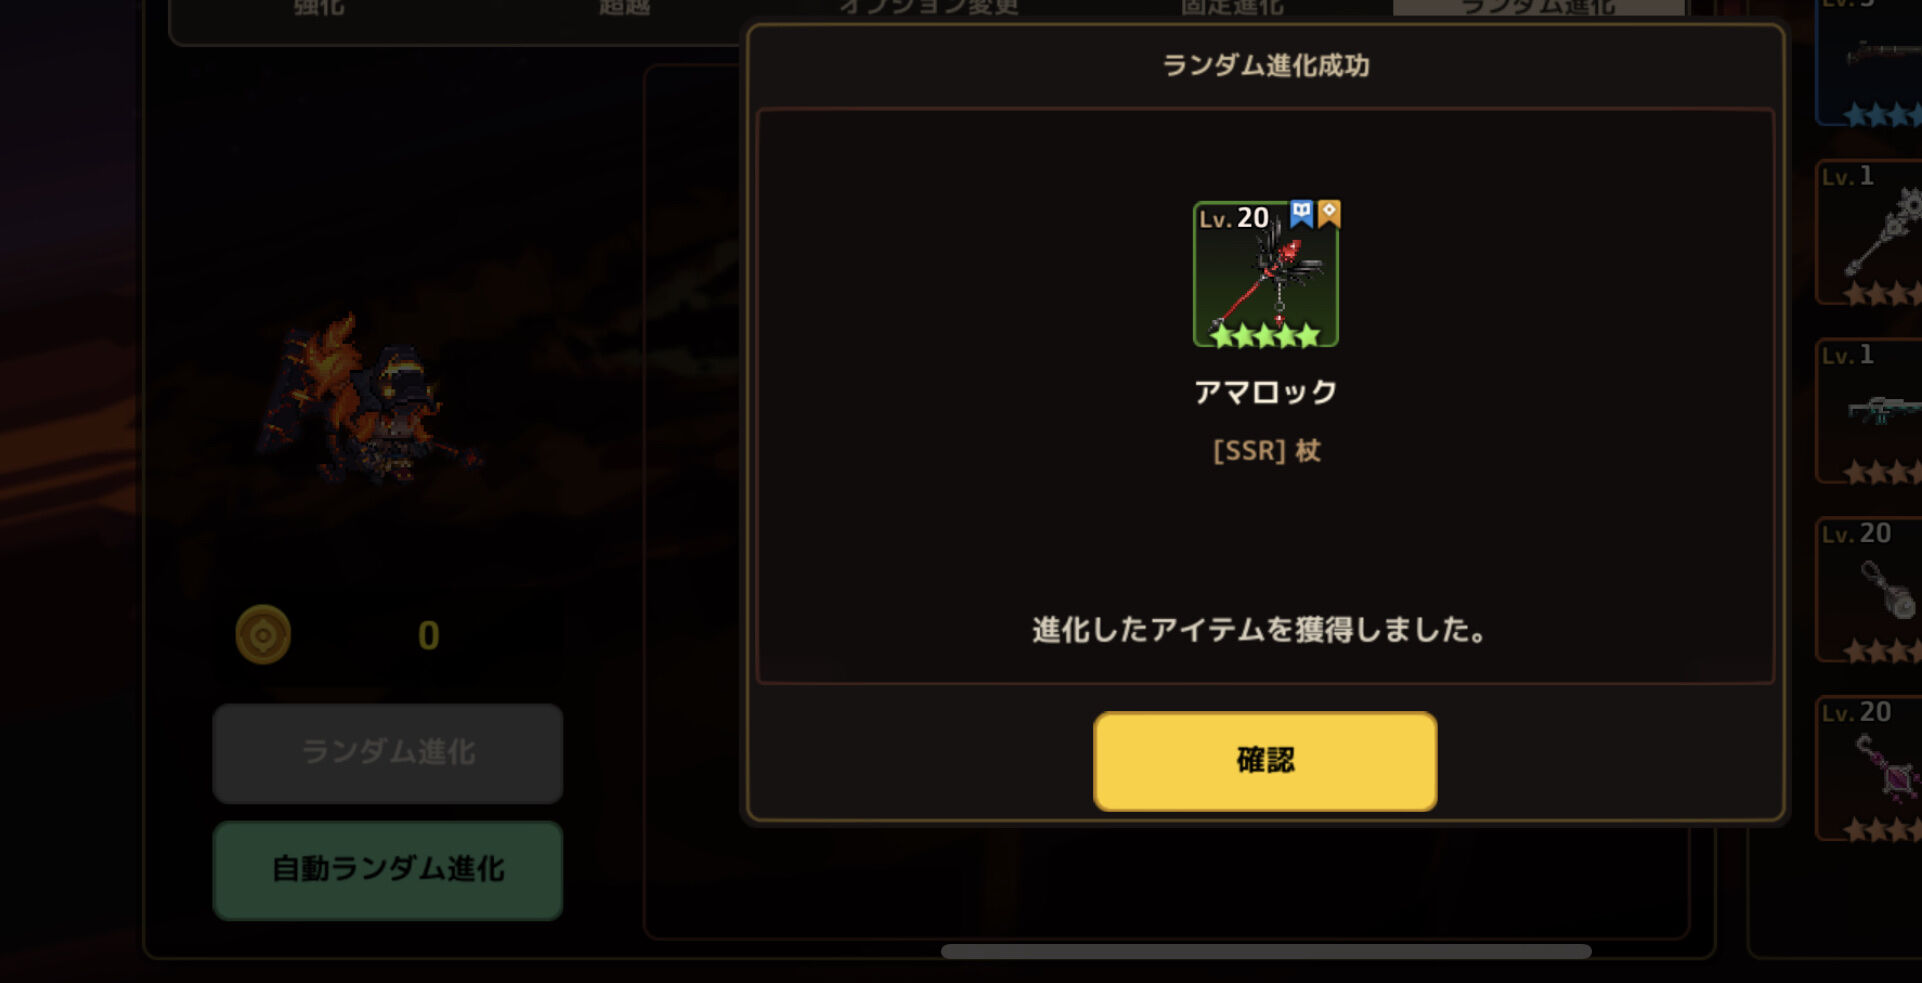Click the green star rating on item
The image size is (1922, 983).
pyautogui.click(x=1265, y=335)
